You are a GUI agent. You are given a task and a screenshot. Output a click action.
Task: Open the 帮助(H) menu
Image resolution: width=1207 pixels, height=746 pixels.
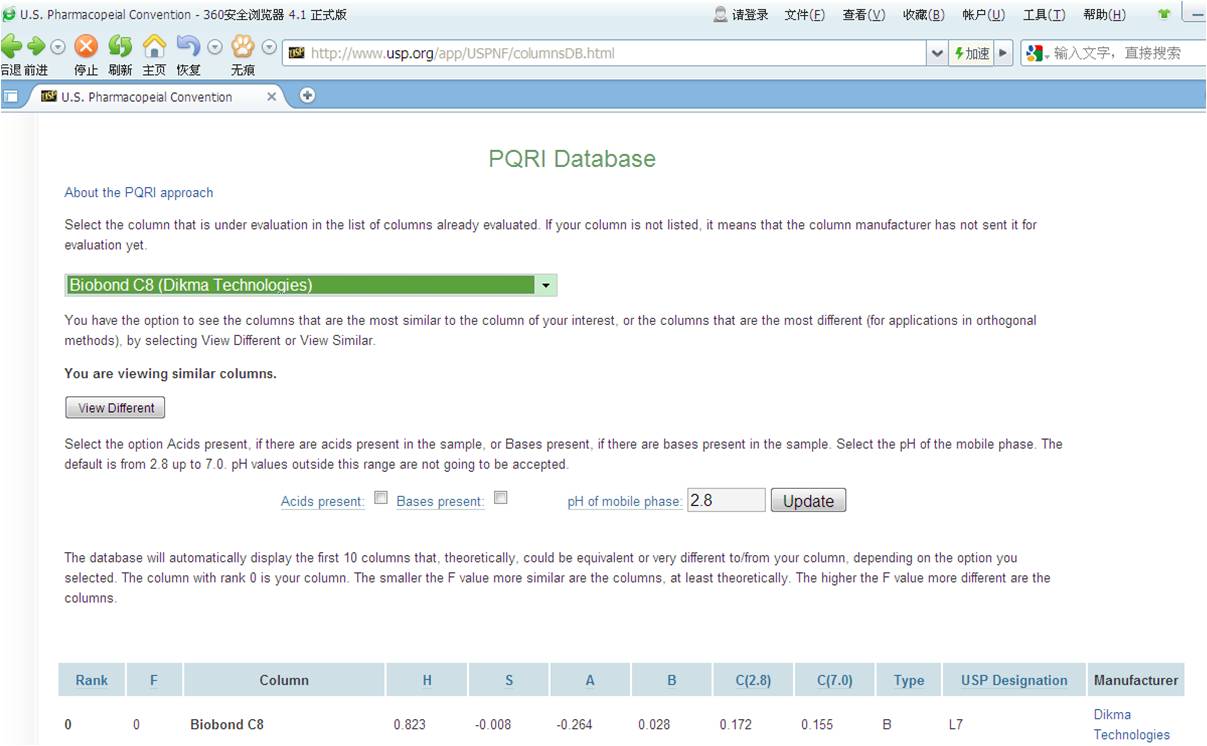[x=1104, y=14]
